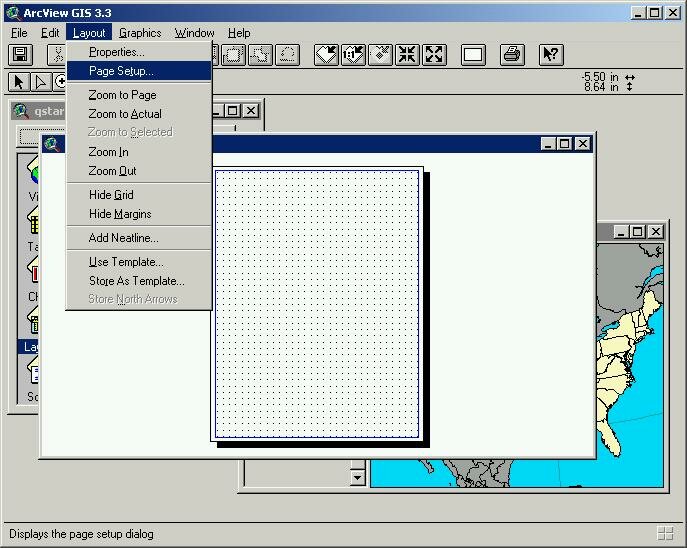Click the Save Project toolbar icon
Image resolution: width=687 pixels, height=548 pixels.
20,55
